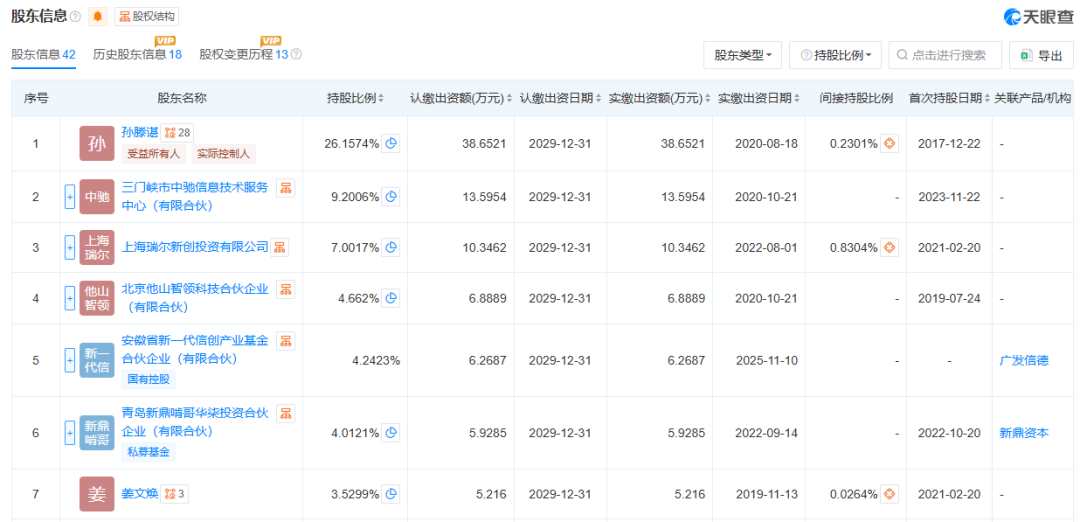Open the 广发信德 related institution link
The width and height of the screenshot is (1080, 522).
1024,360
